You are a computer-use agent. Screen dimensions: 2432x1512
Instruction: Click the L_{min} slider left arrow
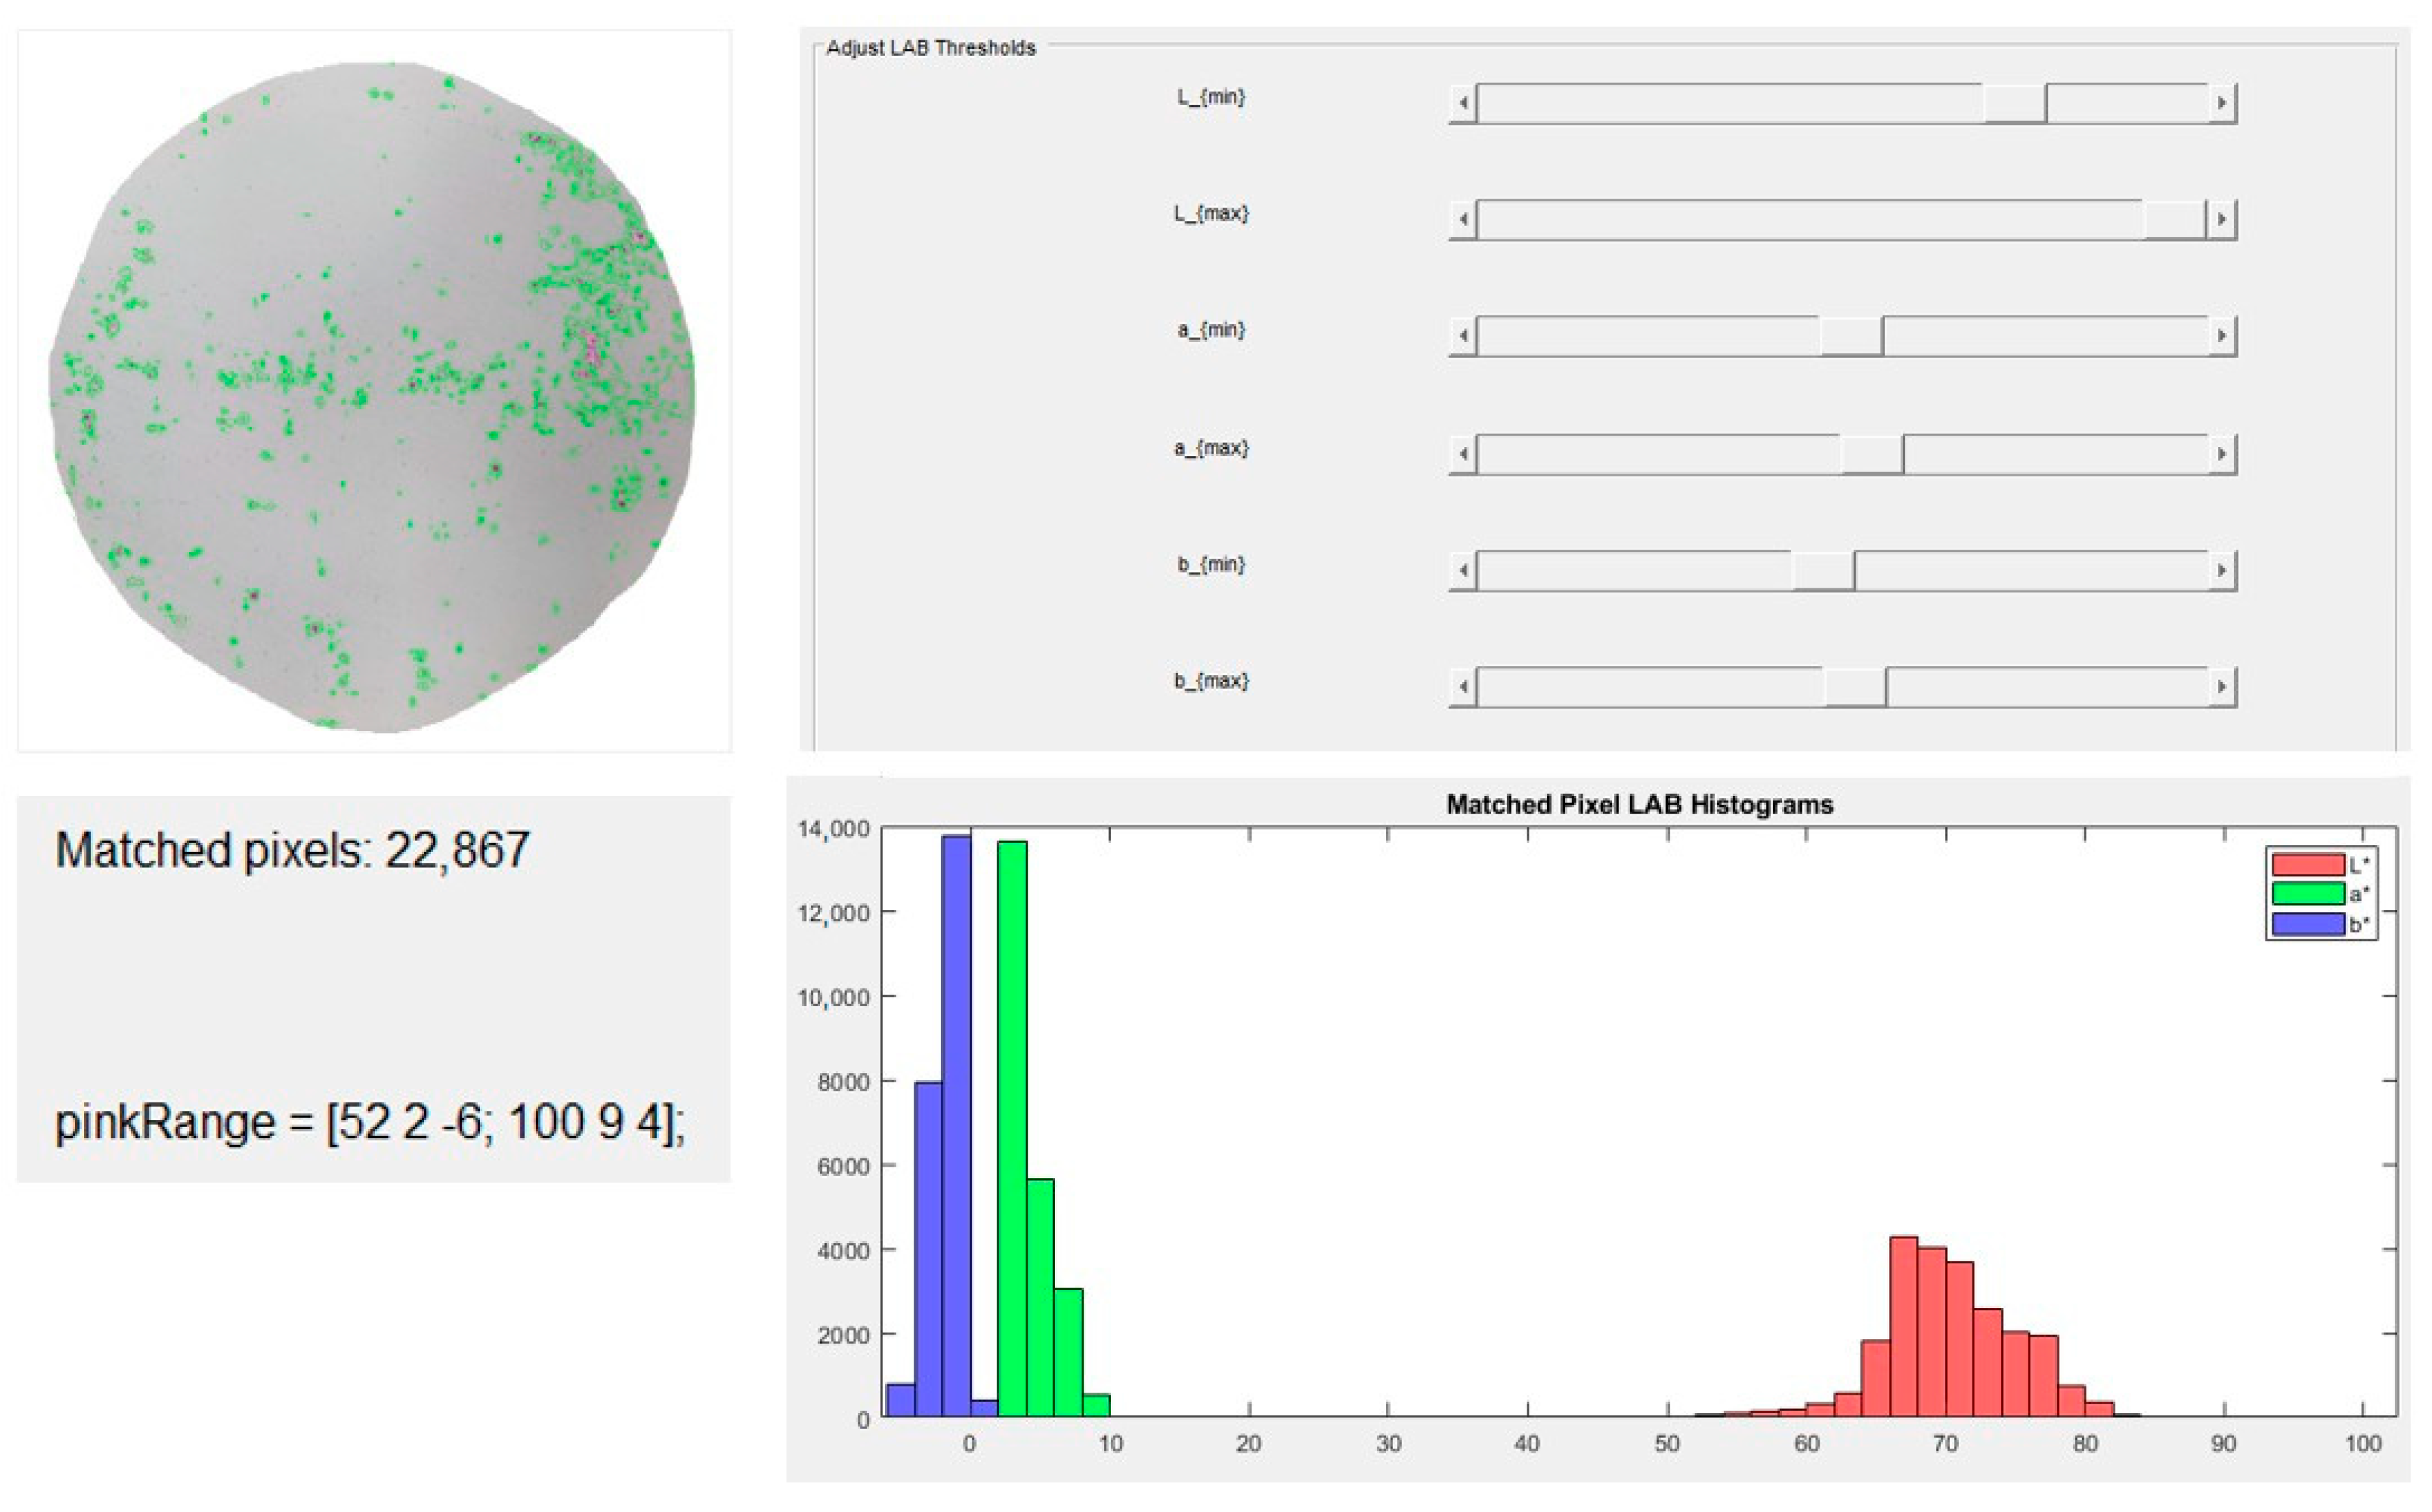tap(1463, 103)
